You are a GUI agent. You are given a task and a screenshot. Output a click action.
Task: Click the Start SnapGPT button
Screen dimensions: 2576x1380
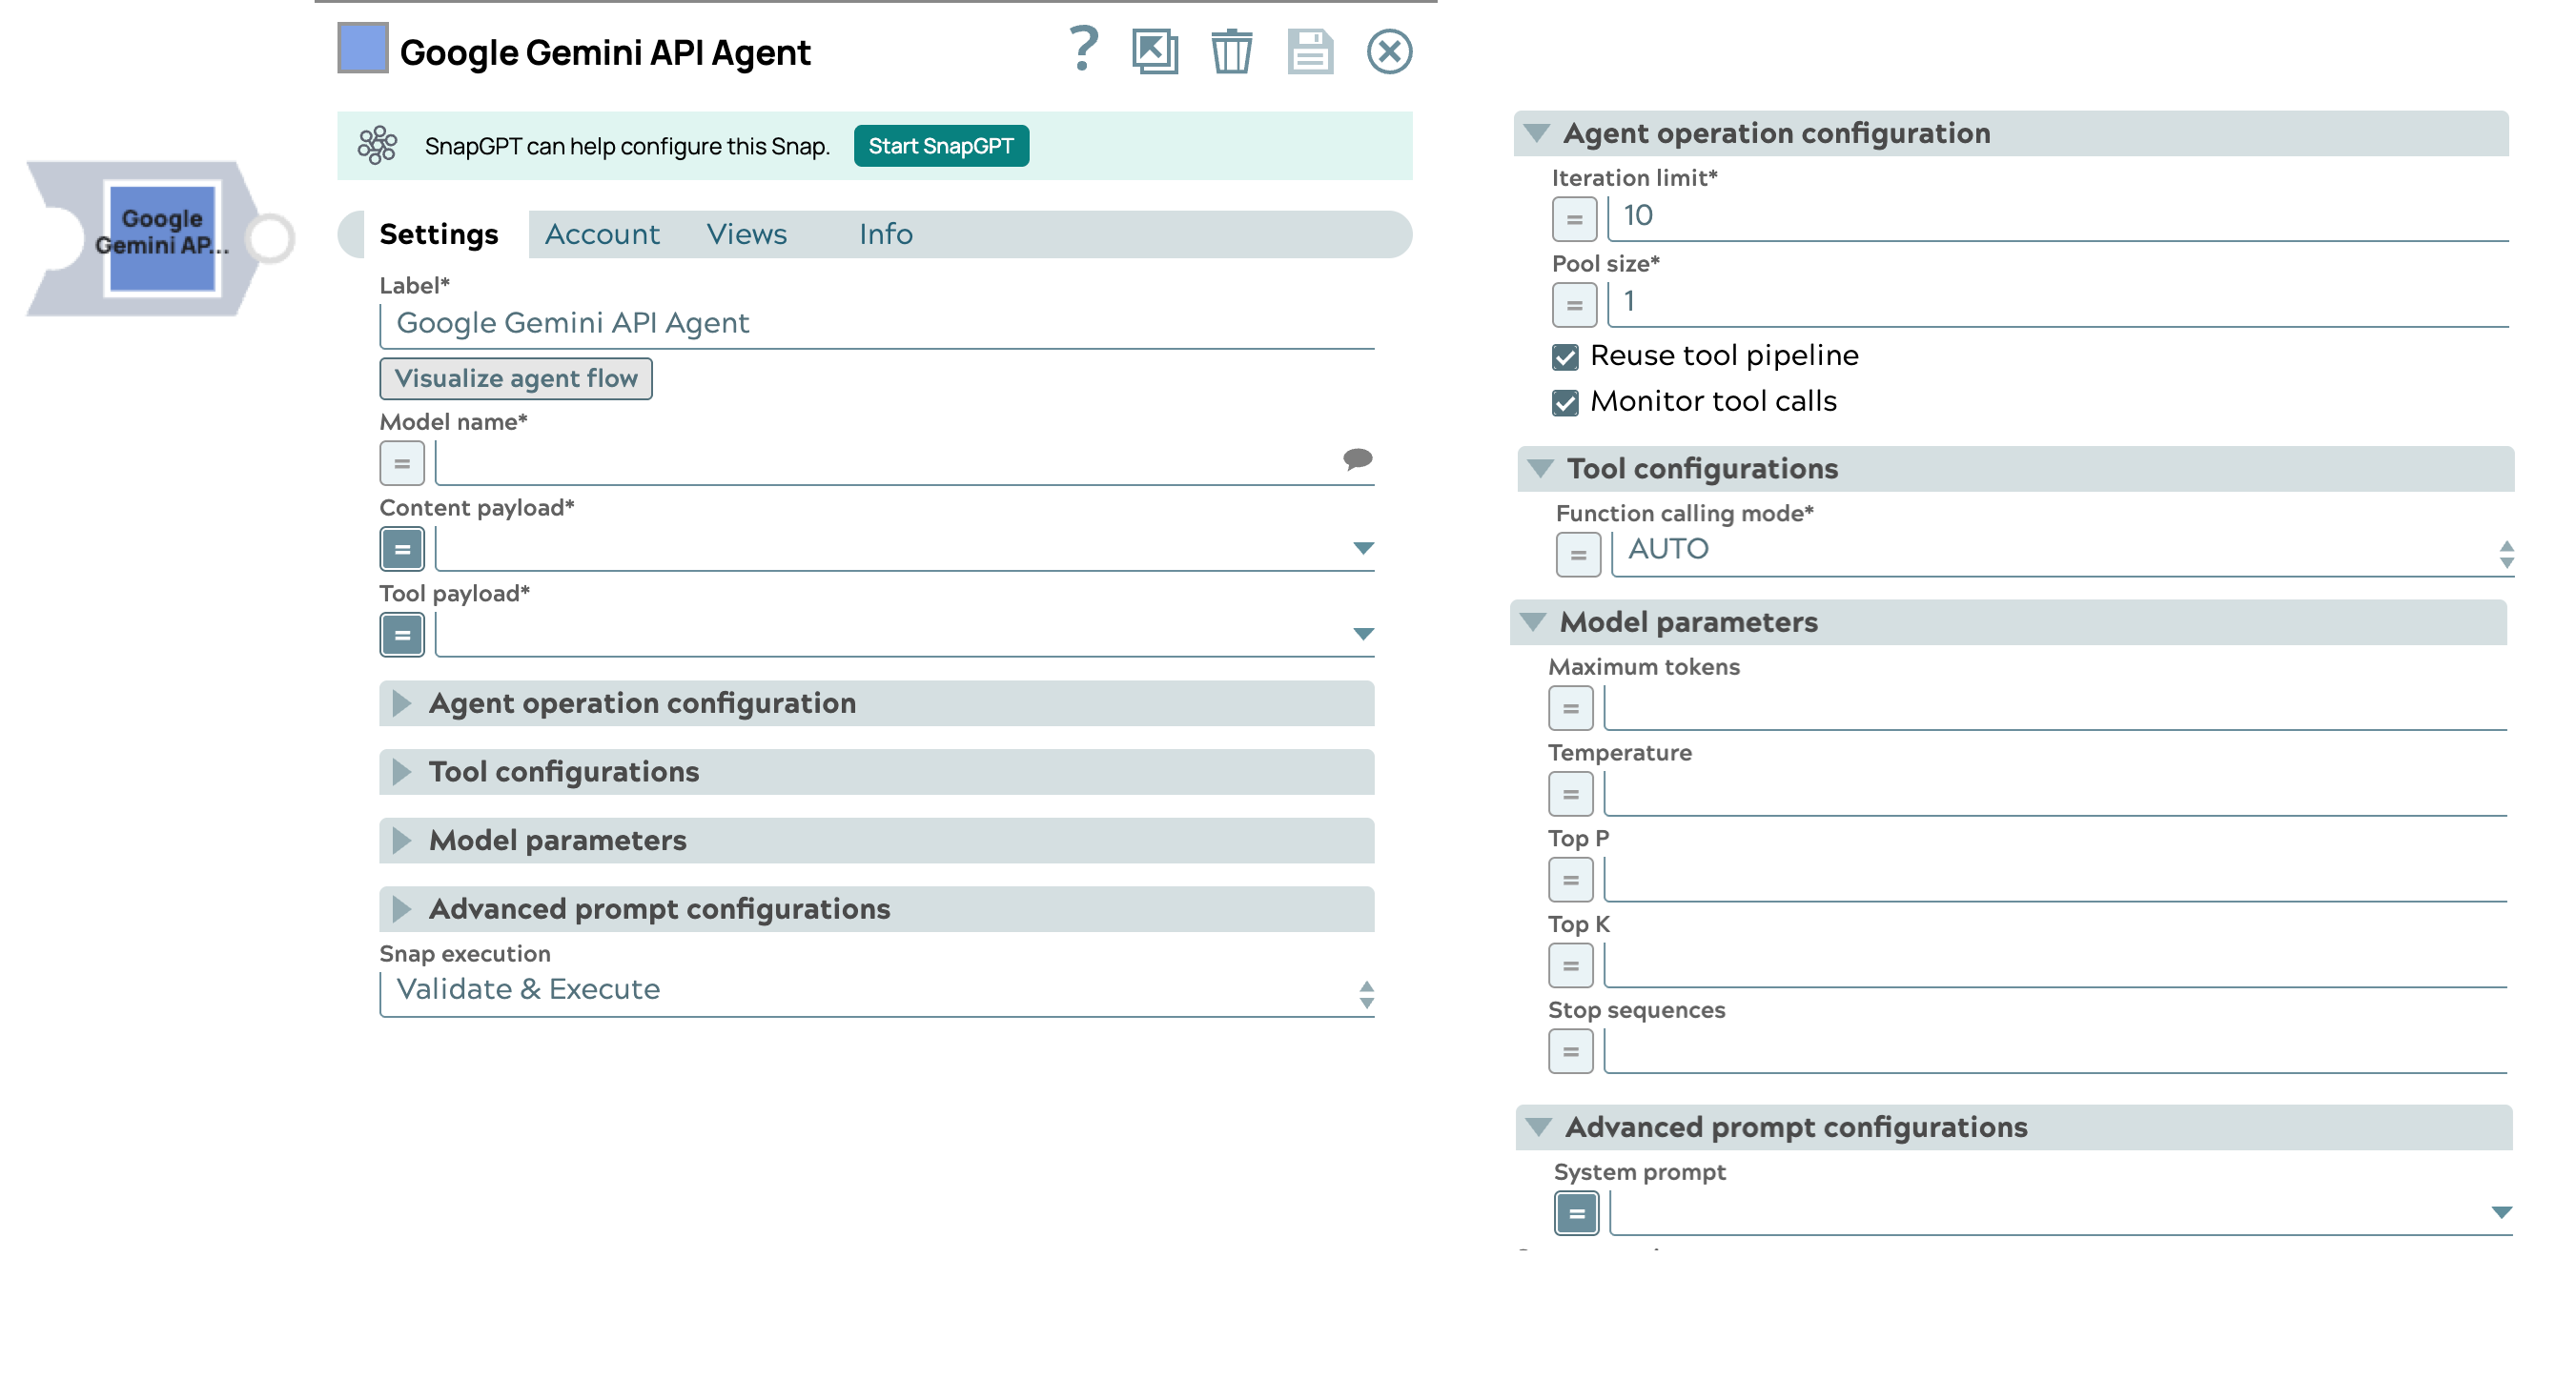pos(941,145)
